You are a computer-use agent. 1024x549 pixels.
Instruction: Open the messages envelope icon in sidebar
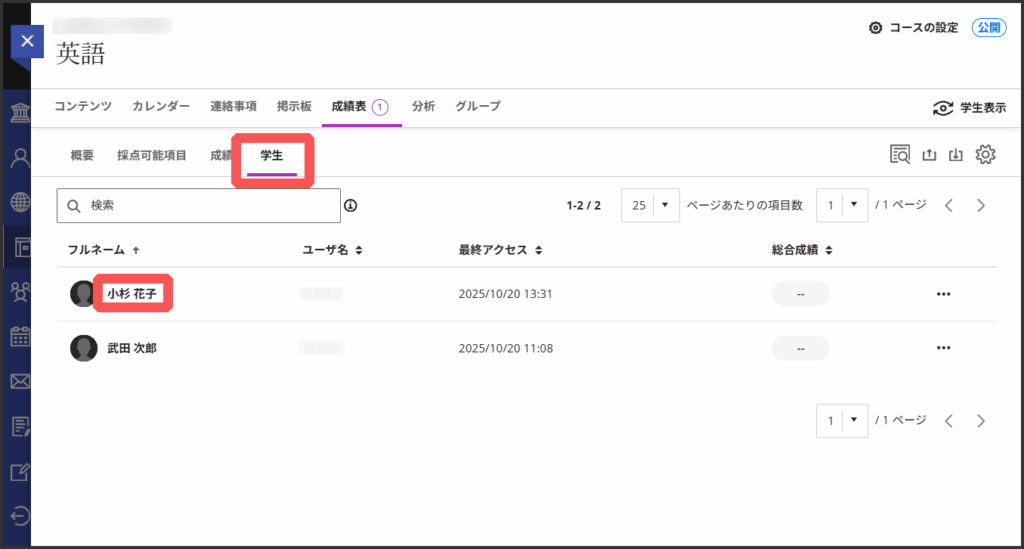click(19, 381)
